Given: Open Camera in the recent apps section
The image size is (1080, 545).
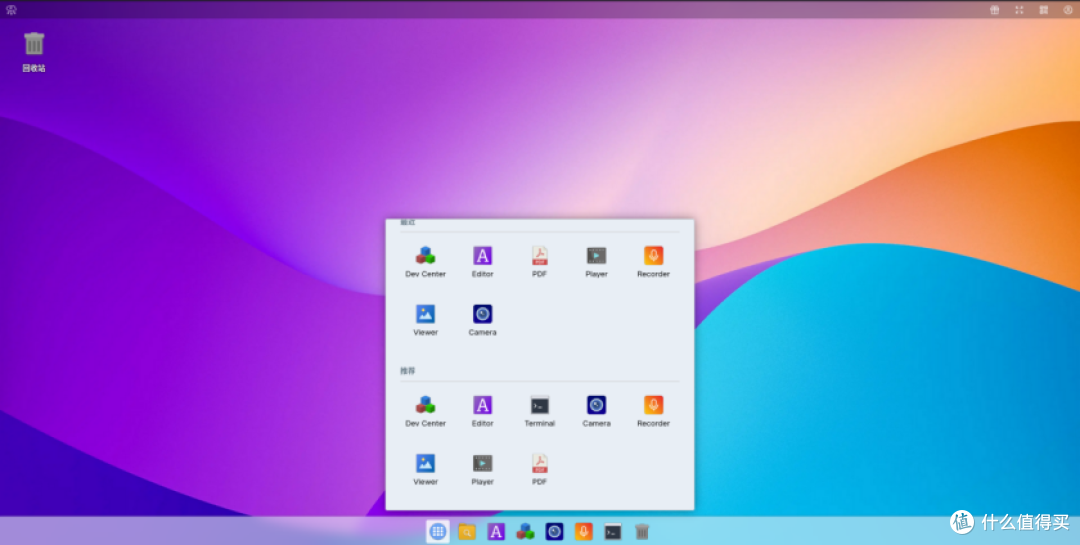Looking at the screenshot, I should pos(482,320).
